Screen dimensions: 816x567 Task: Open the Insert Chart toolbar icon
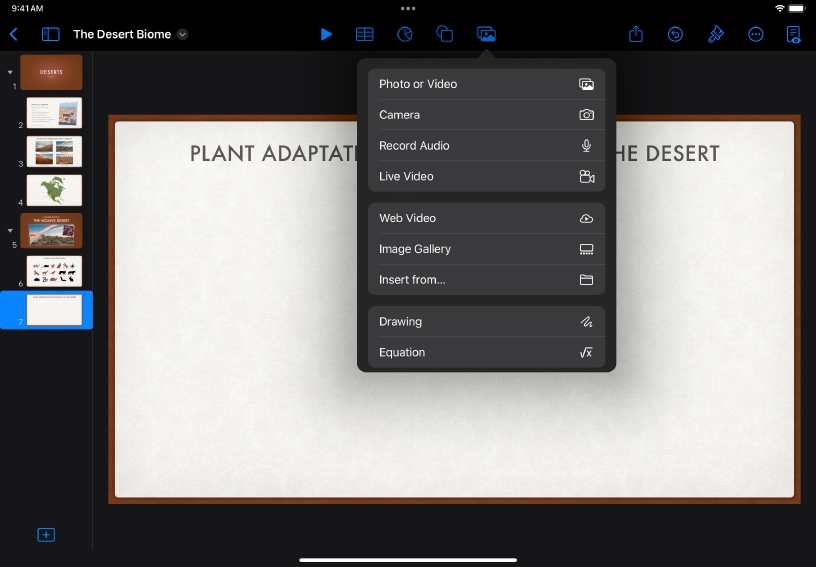405,34
